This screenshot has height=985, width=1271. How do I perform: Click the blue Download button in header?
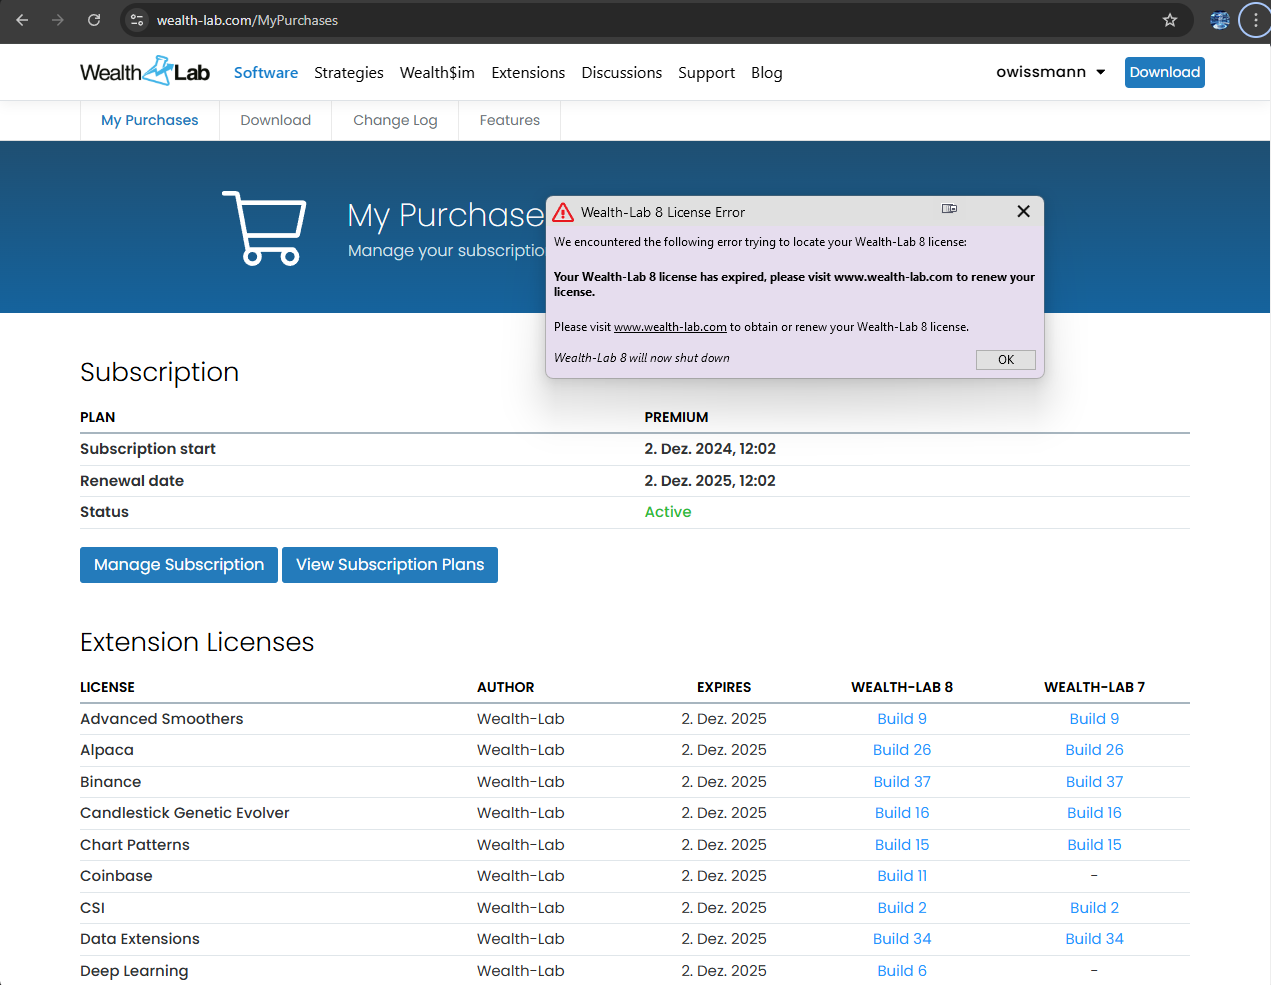(x=1164, y=72)
